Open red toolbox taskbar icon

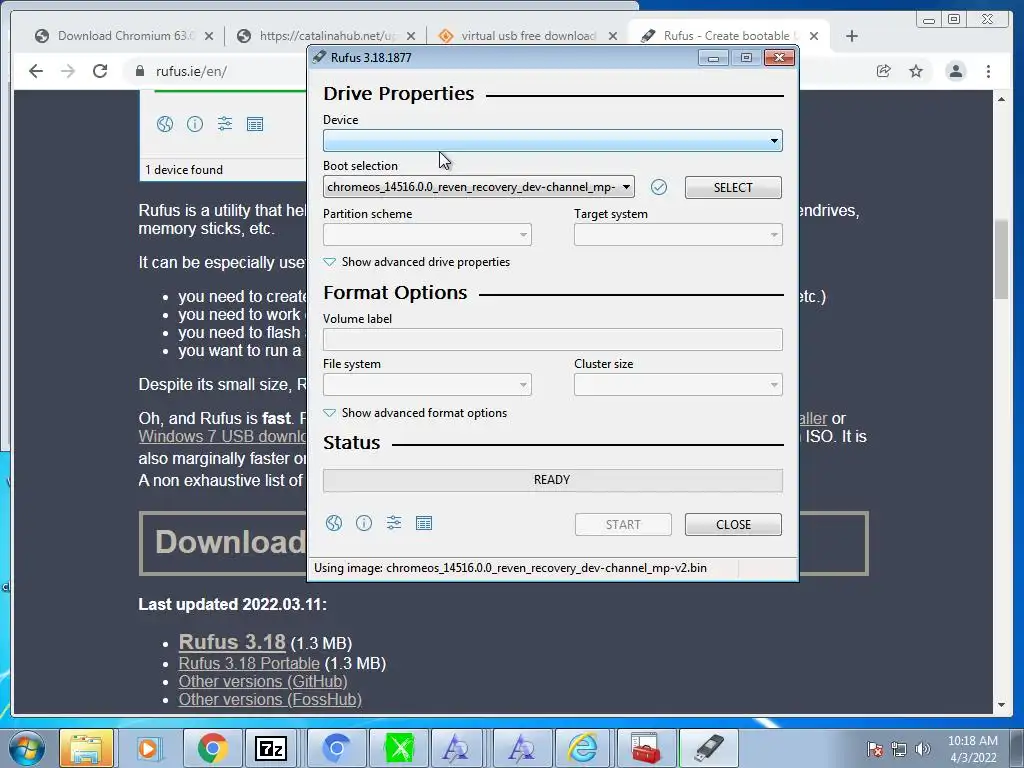pyautogui.click(x=645, y=748)
